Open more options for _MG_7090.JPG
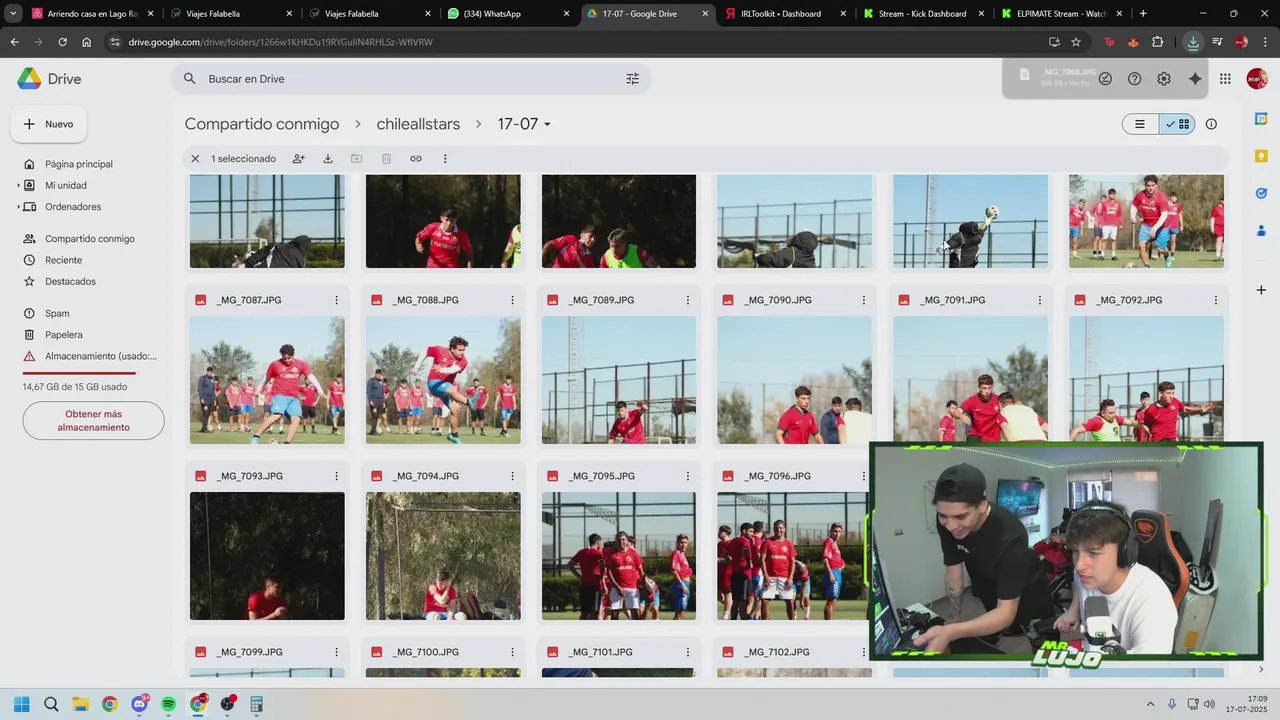Screen dimensions: 1280x720 (864, 300)
